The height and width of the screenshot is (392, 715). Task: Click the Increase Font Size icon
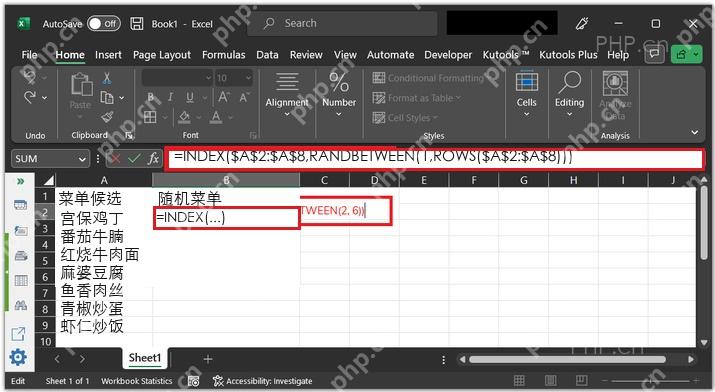pyautogui.click(x=224, y=97)
